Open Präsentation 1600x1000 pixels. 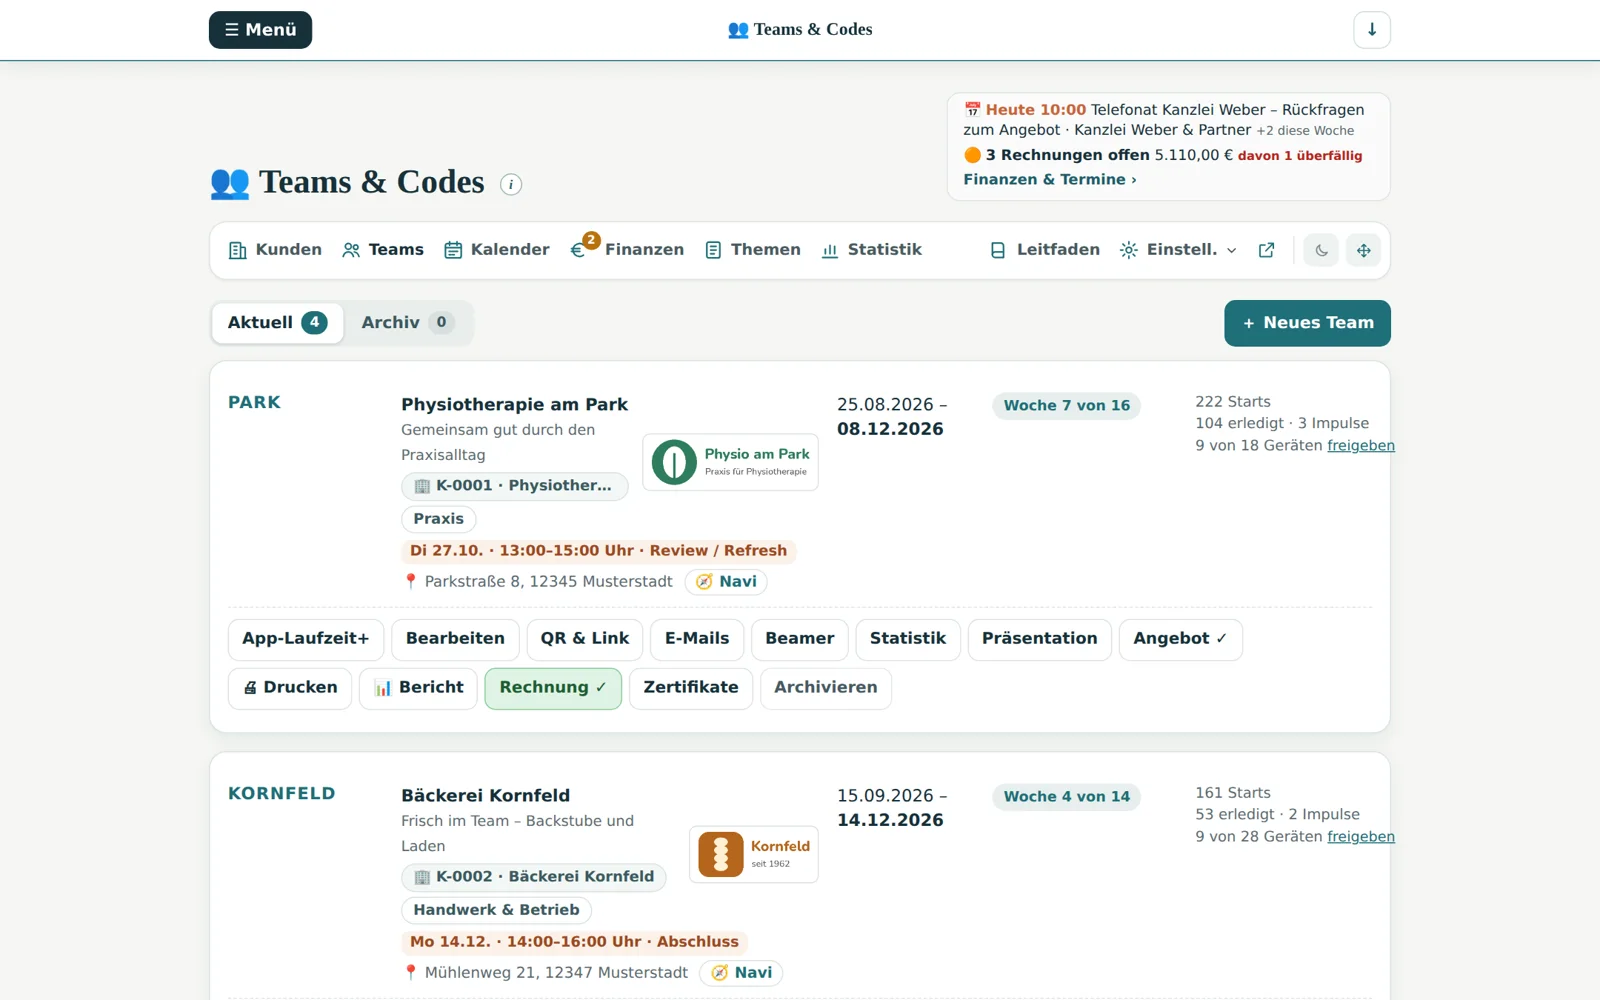pos(1040,639)
